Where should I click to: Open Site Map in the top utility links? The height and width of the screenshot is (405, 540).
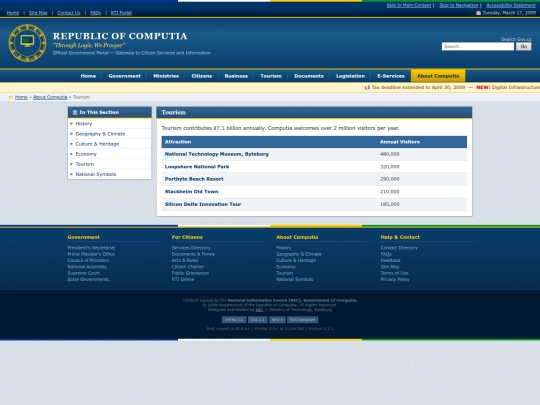click(38, 13)
